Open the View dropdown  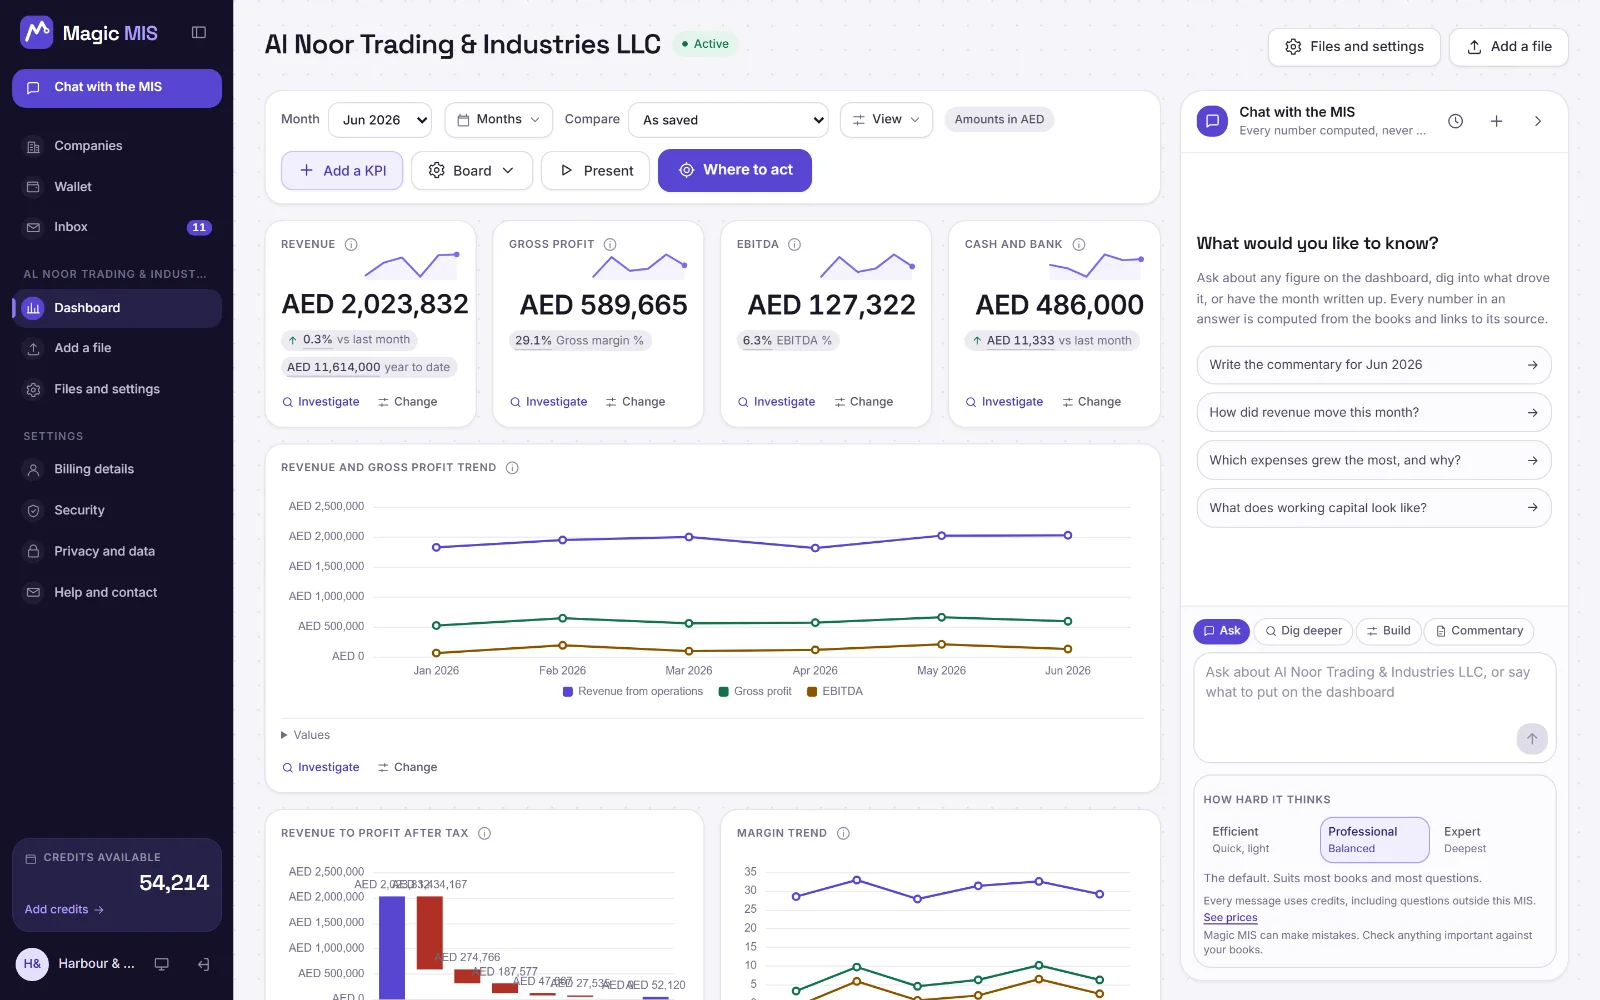pos(886,120)
